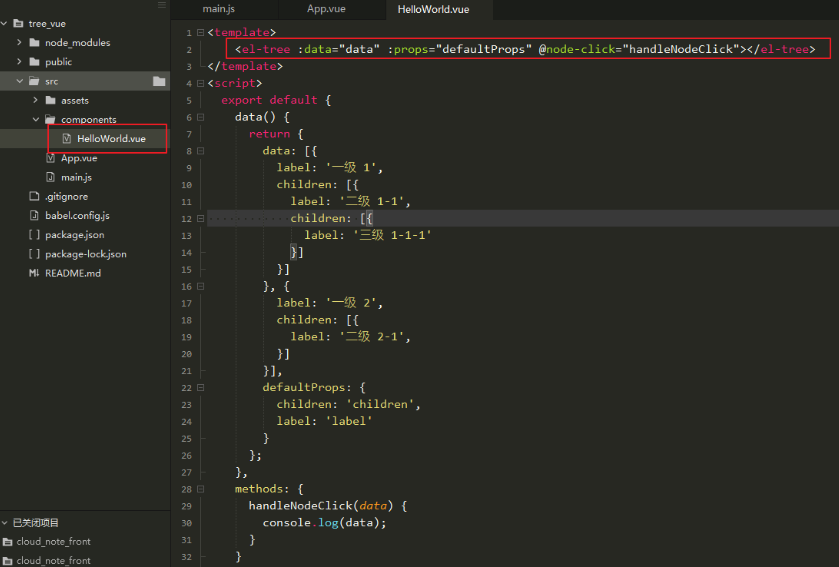The height and width of the screenshot is (567, 839).
Task: Select the first cloud_note_front closed project
Action: [54, 542]
